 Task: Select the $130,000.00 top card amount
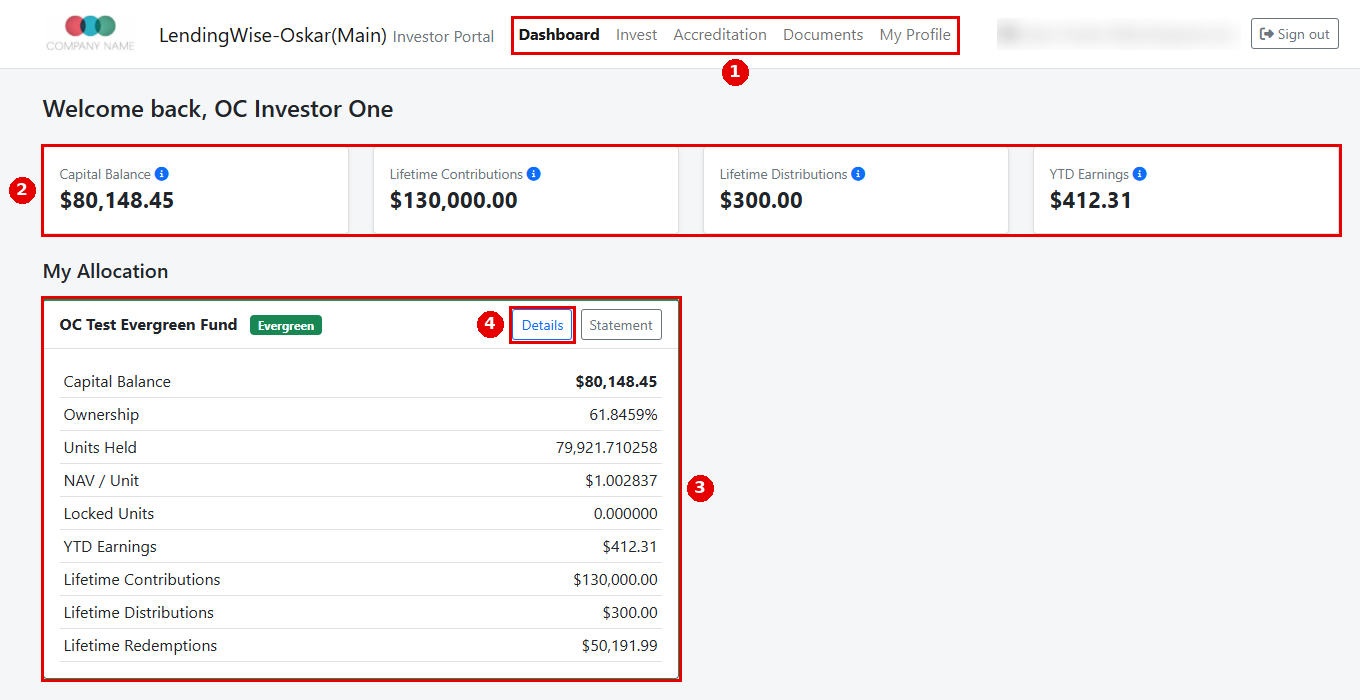point(454,200)
